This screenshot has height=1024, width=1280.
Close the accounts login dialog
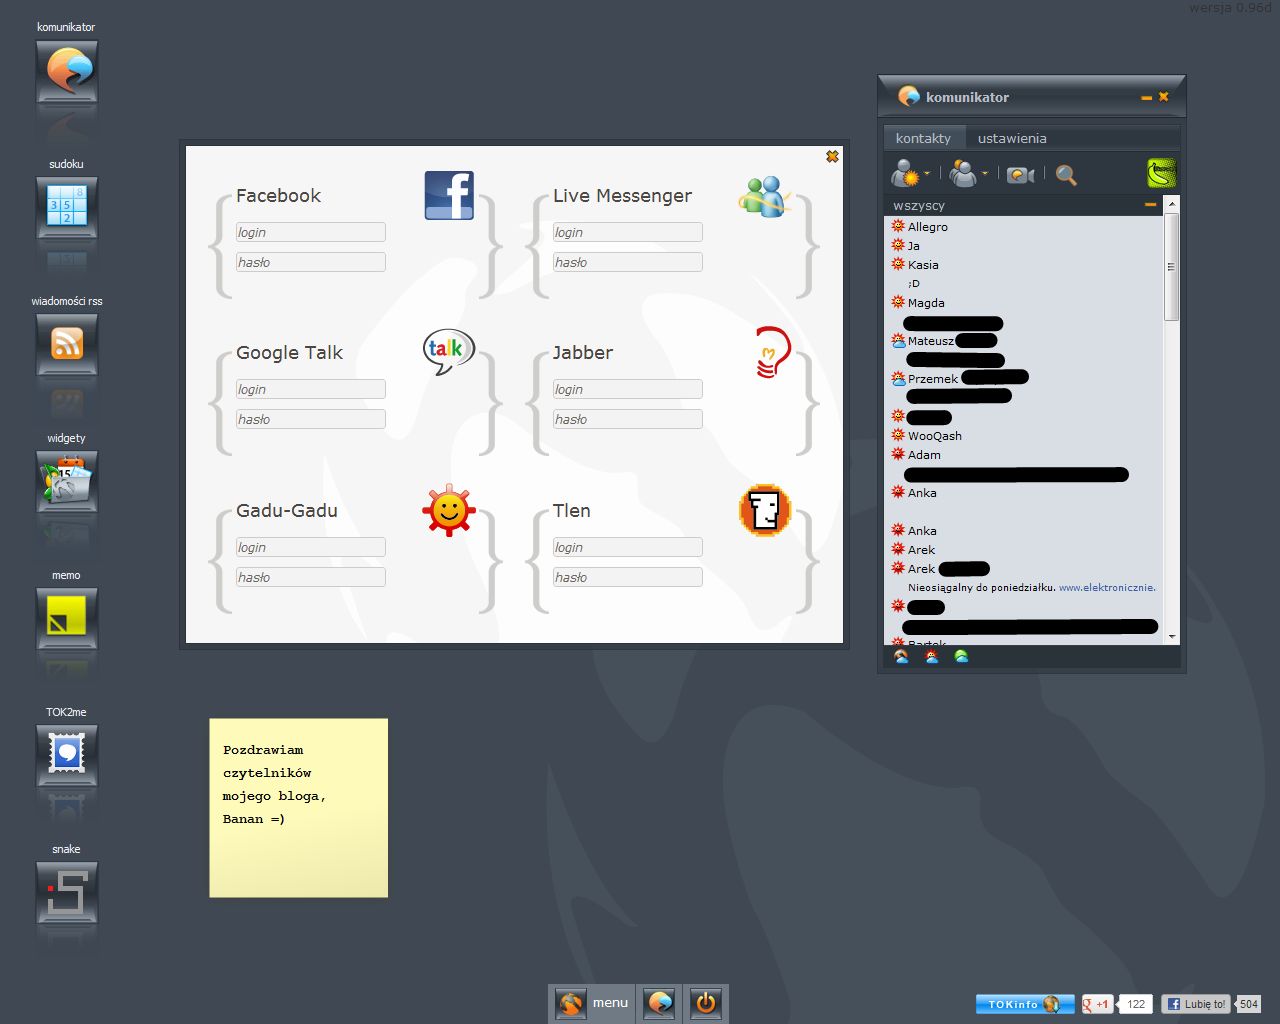pos(832,156)
